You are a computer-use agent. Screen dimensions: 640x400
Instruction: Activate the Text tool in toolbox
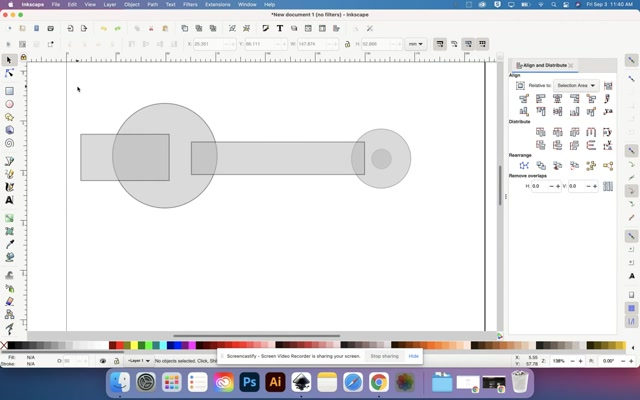coord(10,200)
